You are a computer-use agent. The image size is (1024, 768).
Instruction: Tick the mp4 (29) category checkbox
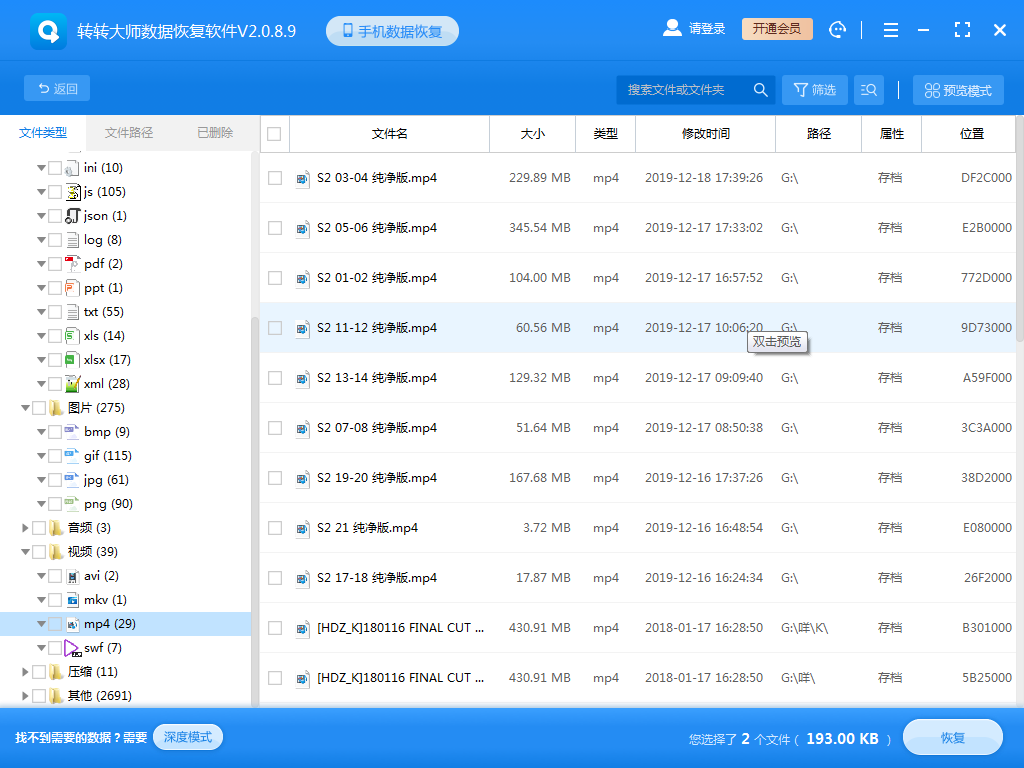pyautogui.click(x=56, y=624)
